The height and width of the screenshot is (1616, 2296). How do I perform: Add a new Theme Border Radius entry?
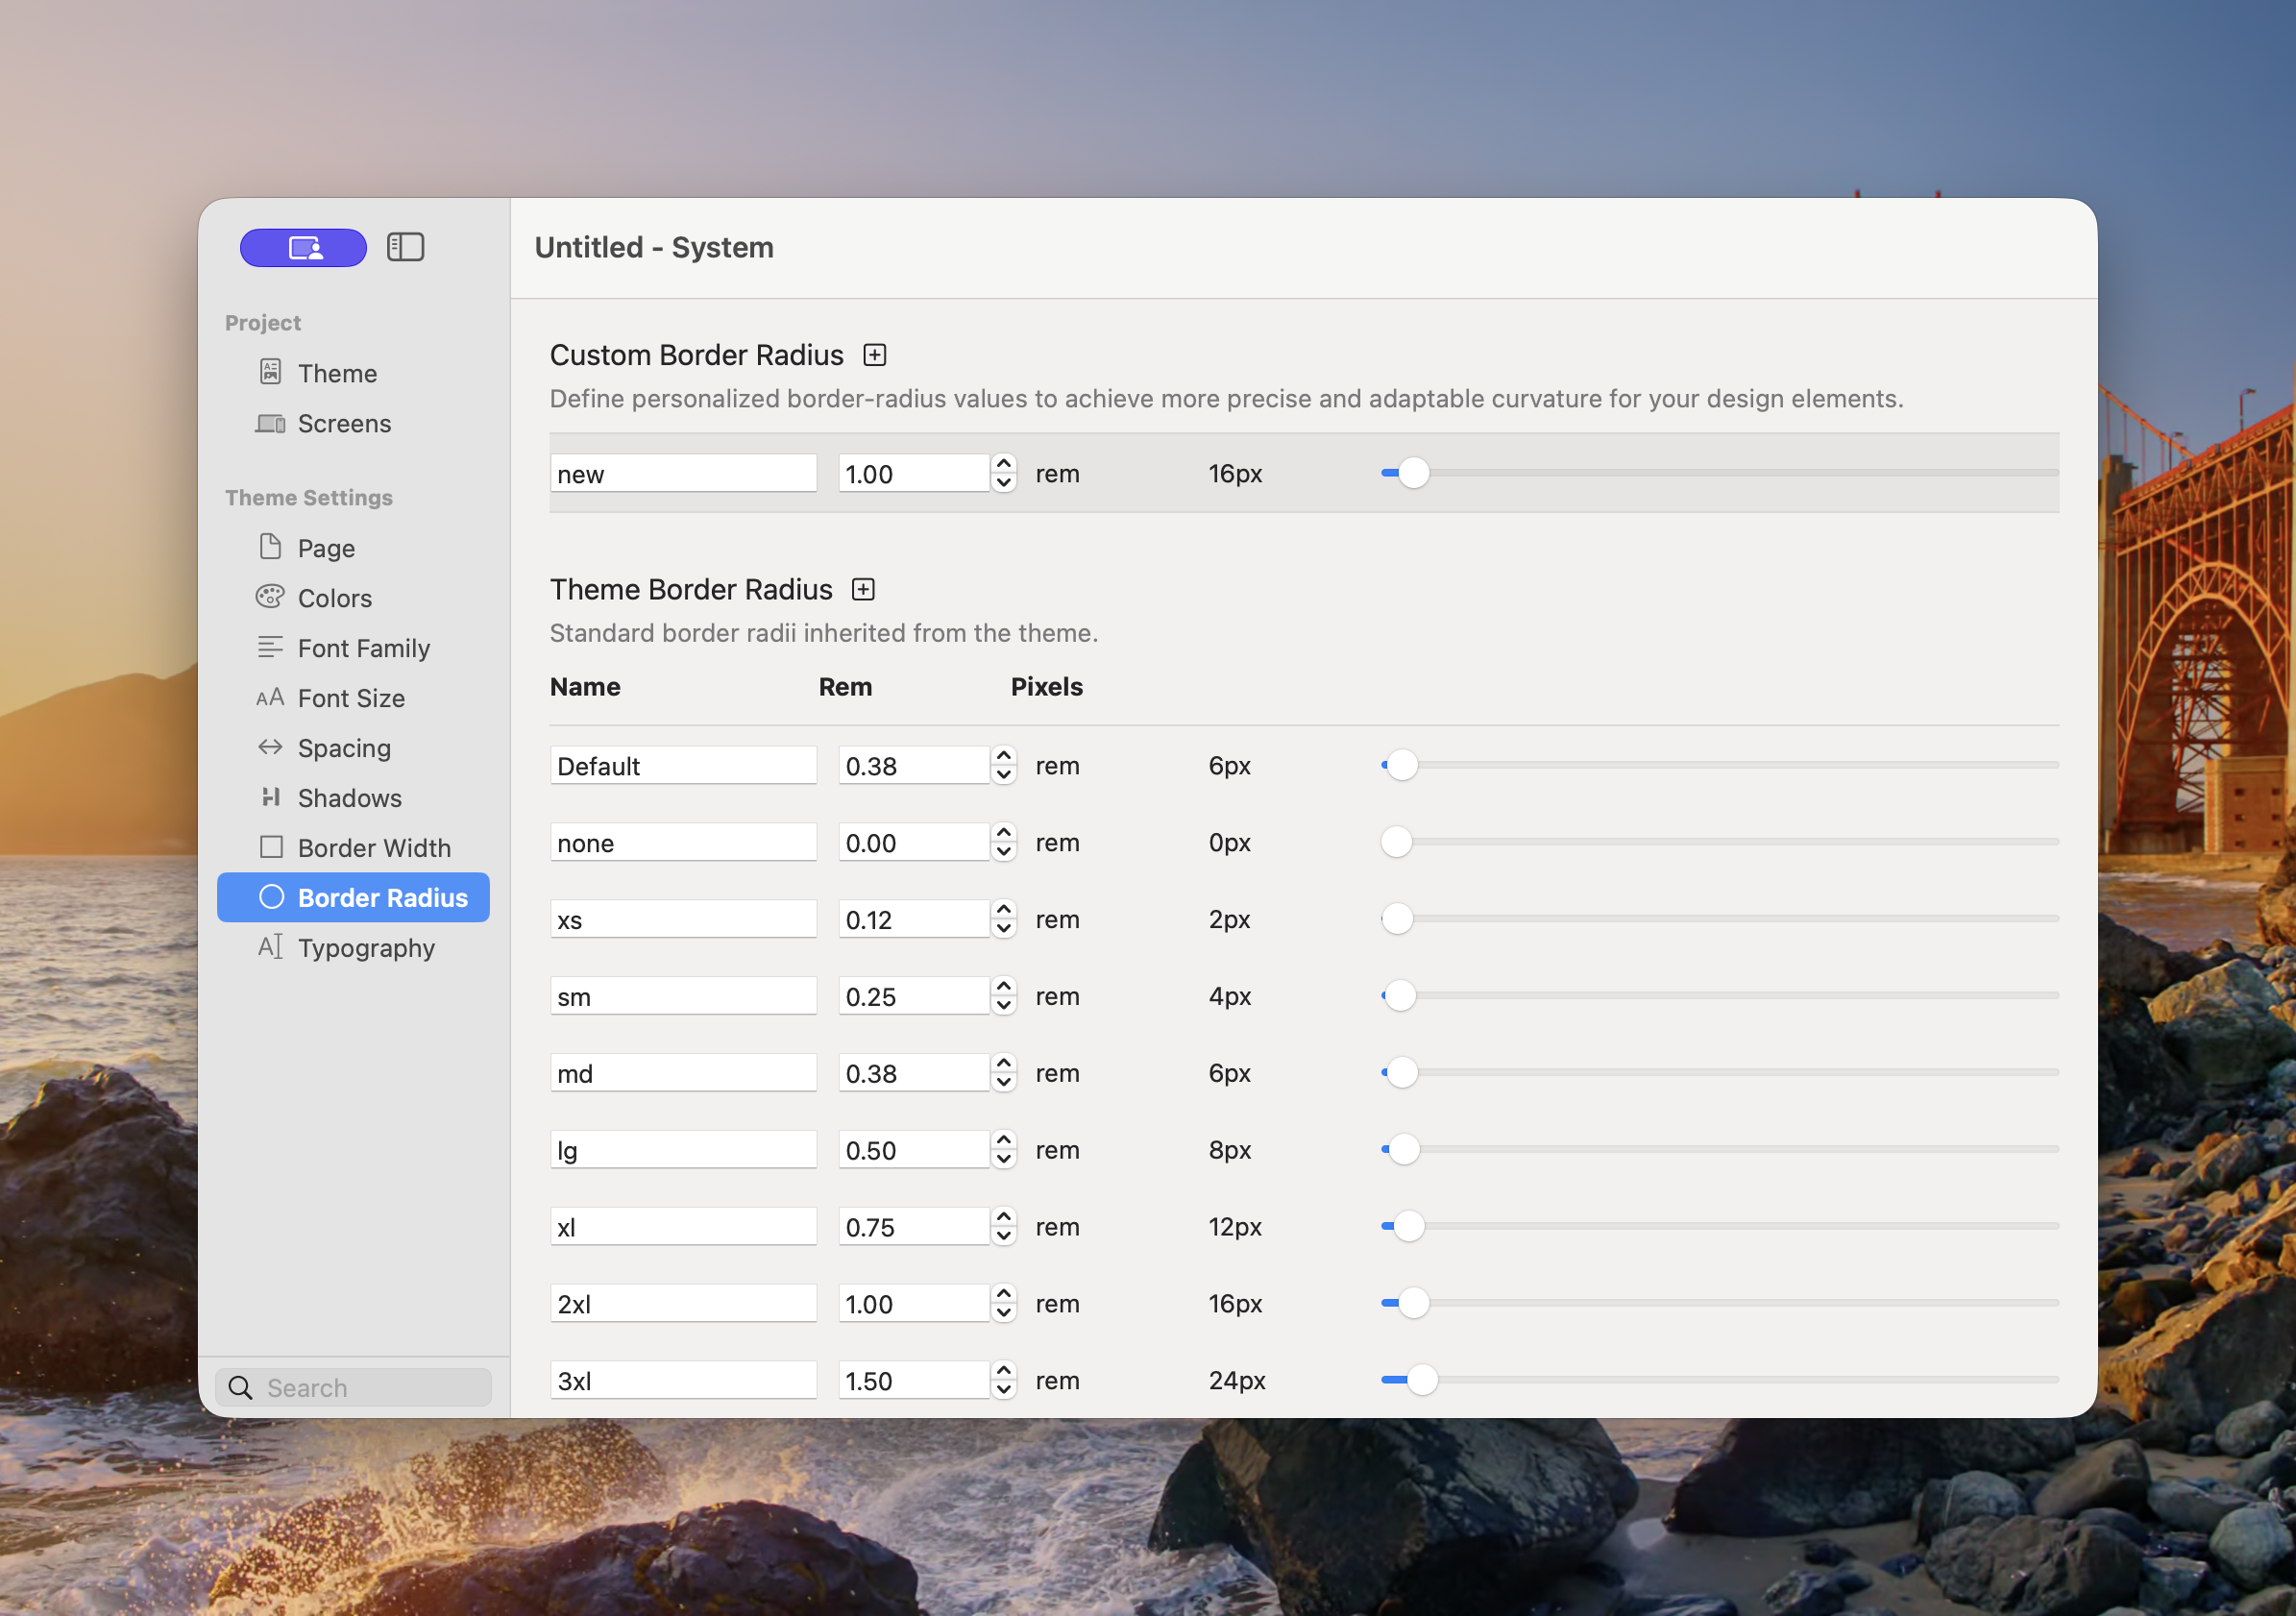point(863,589)
